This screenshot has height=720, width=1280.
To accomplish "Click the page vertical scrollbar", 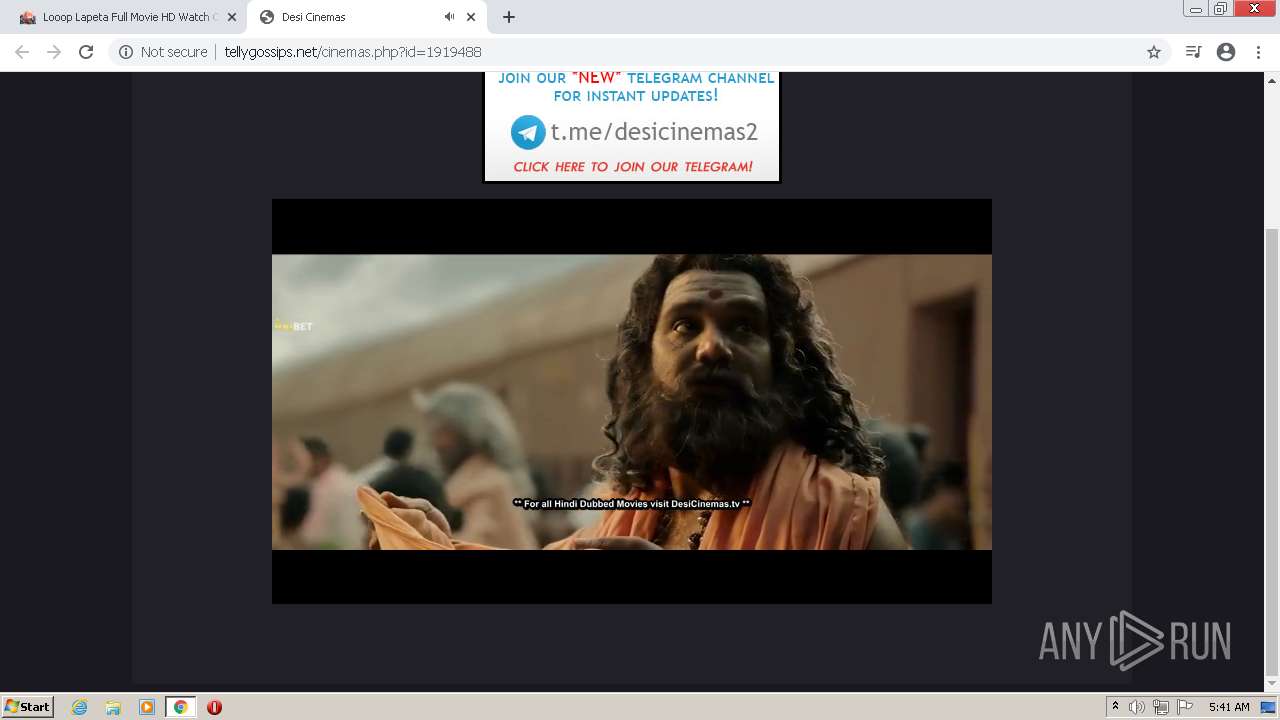I will (x=1272, y=452).
